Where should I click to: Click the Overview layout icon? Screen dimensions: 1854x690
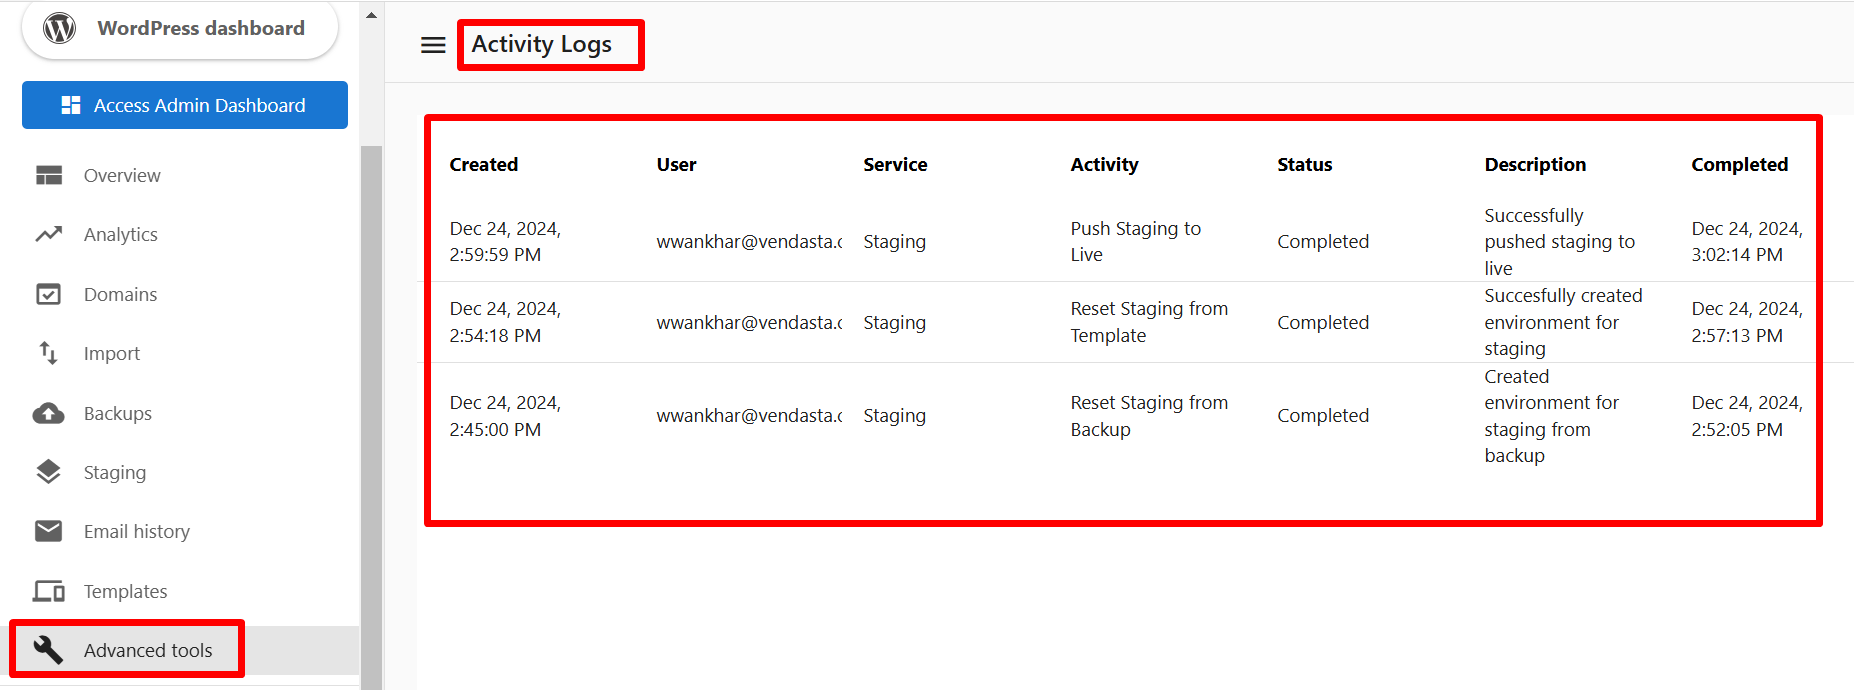click(x=49, y=175)
